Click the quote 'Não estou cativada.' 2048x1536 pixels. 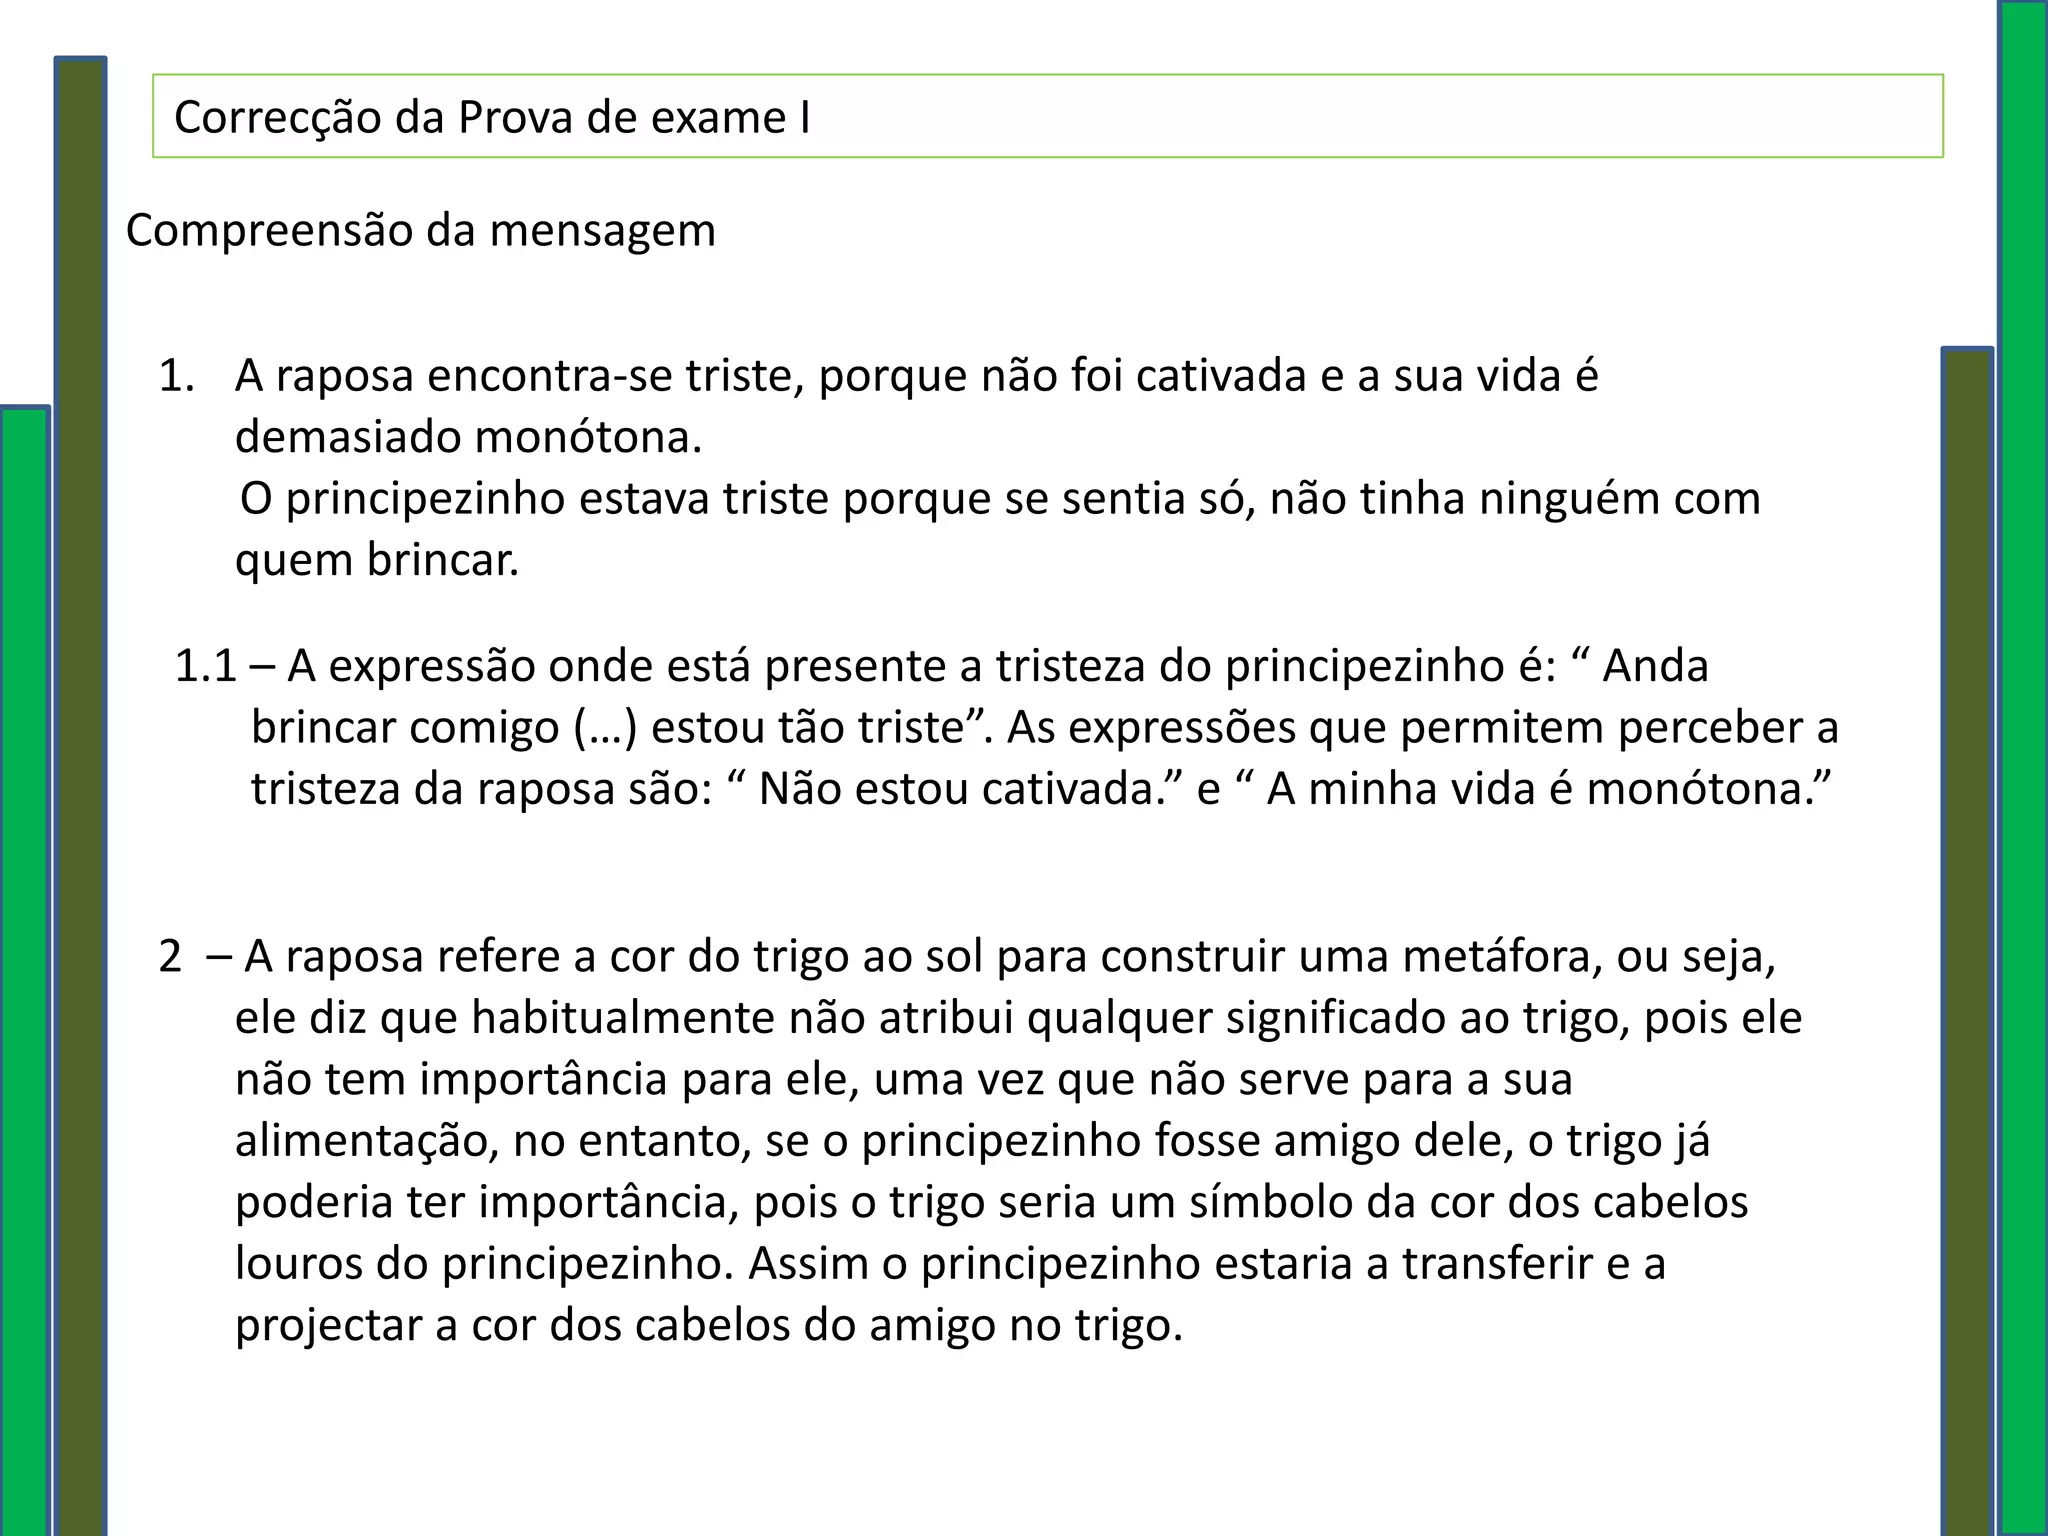pos(970,789)
